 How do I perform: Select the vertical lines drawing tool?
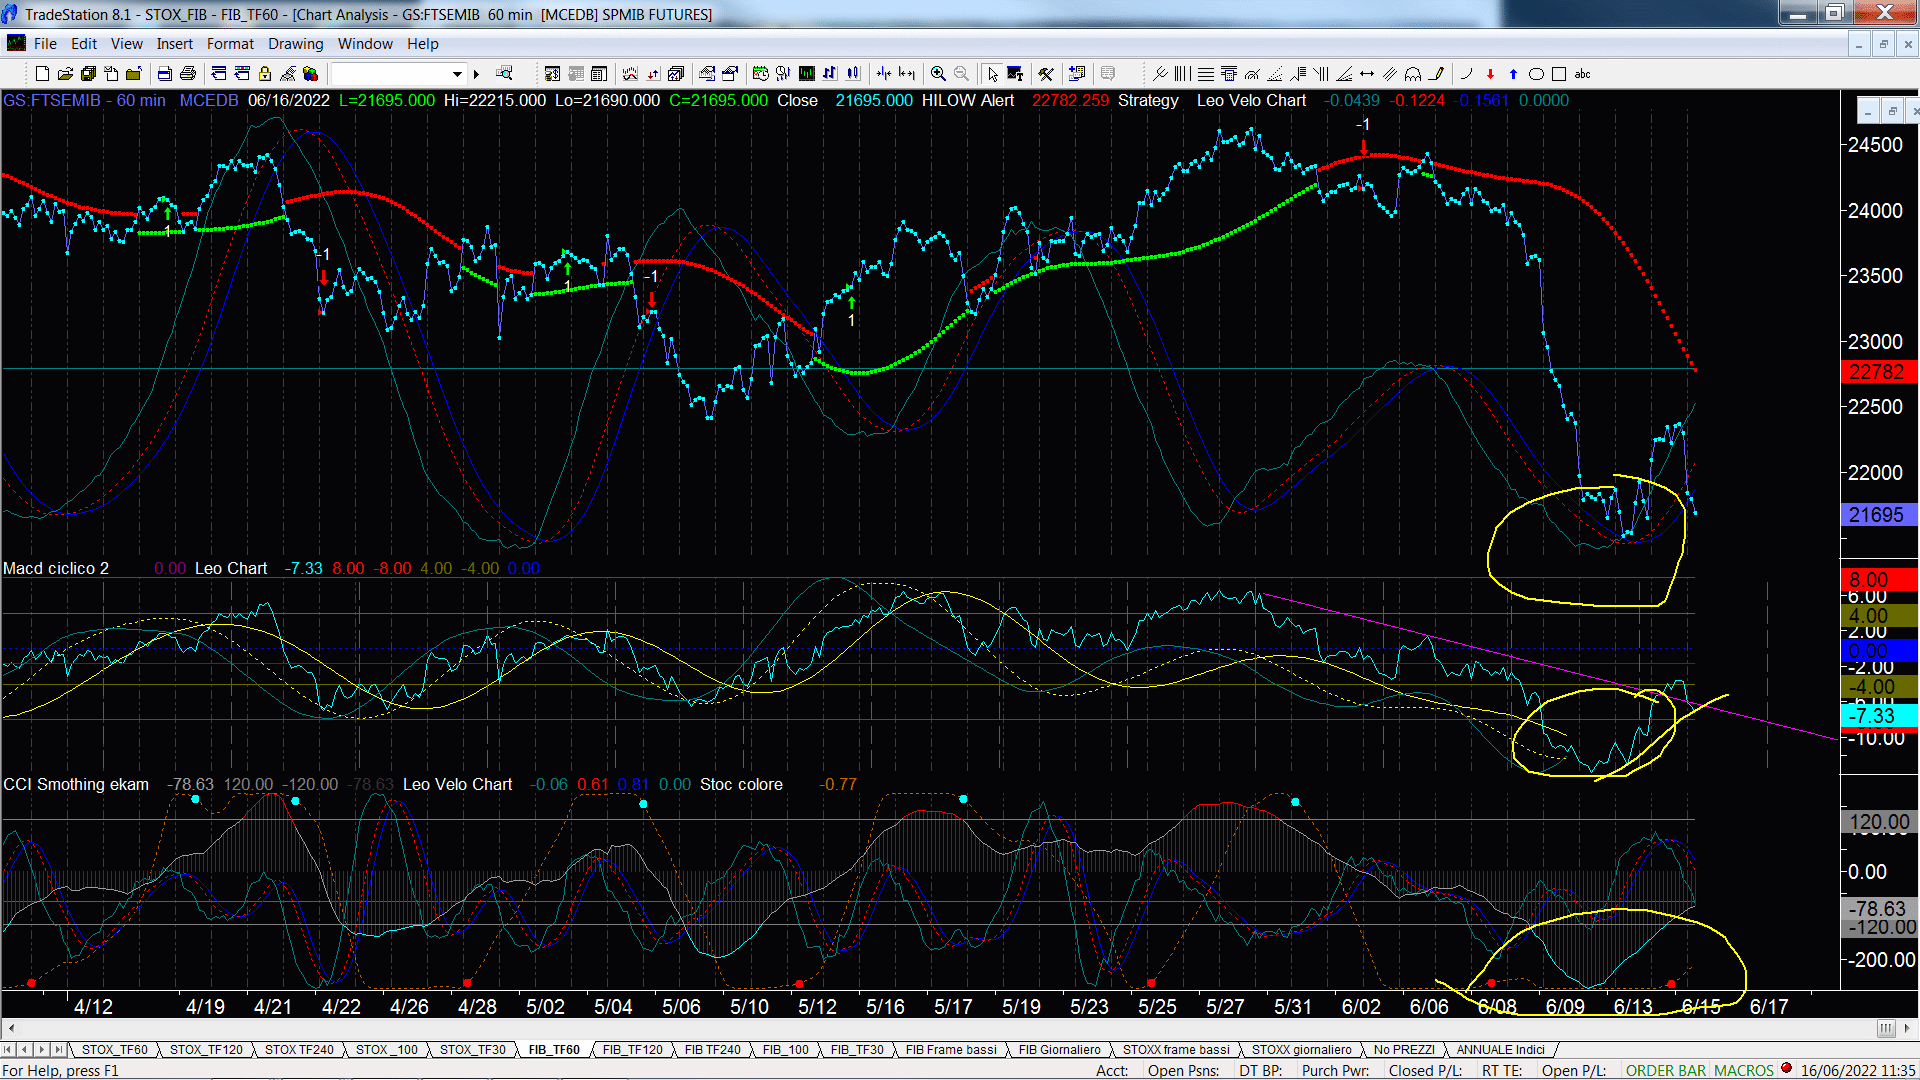coord(1183,74)
